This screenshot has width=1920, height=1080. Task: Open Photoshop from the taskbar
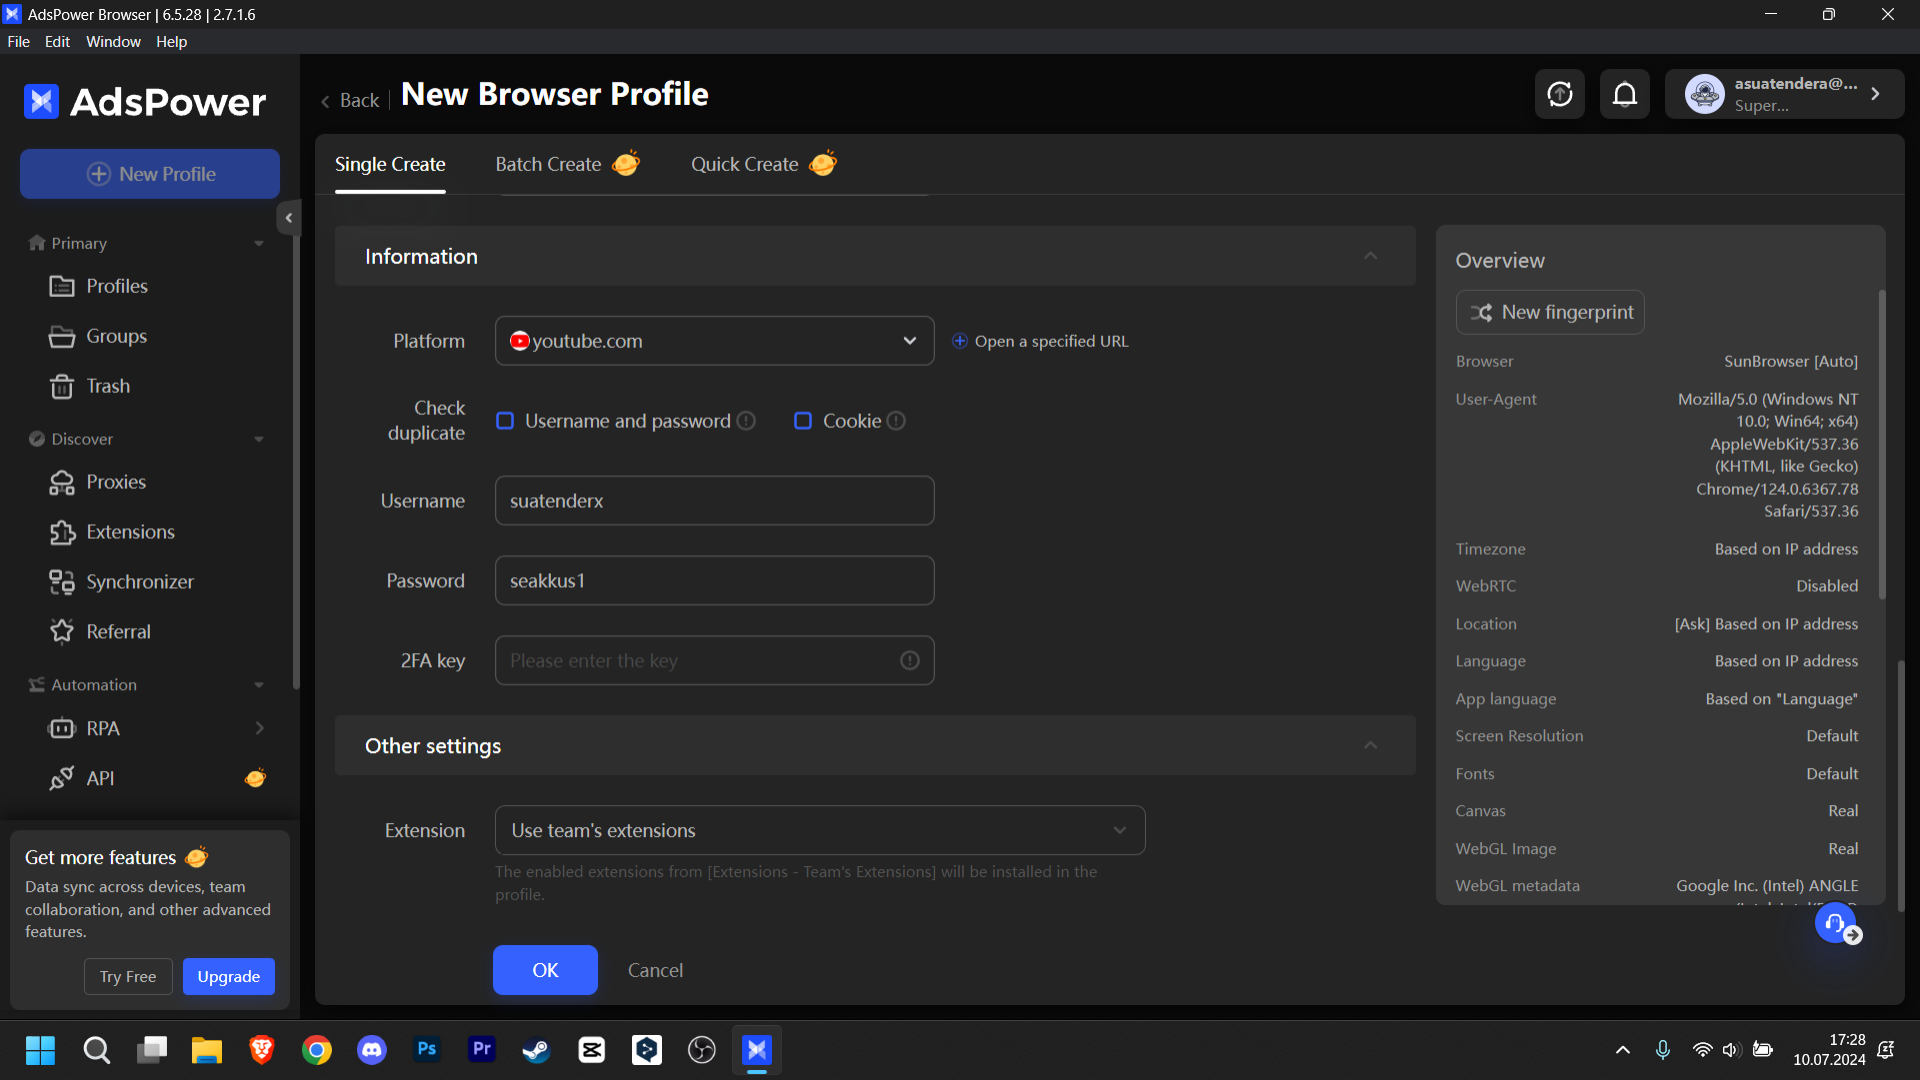(x=427, y=1050)
